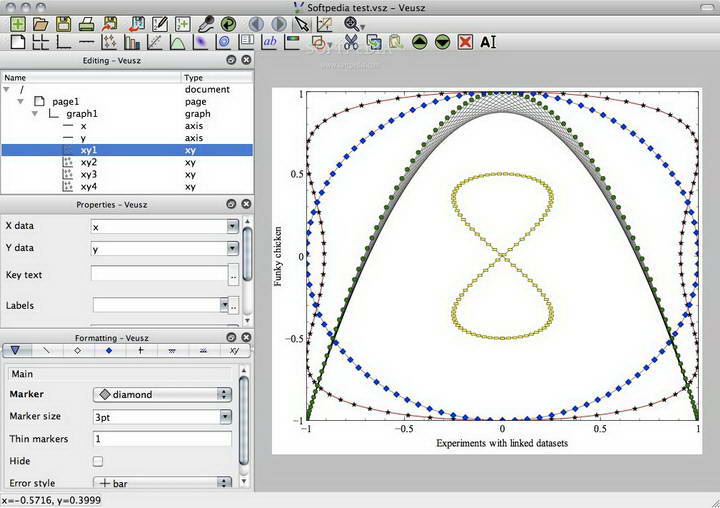Switch to the plot line formatting tab
Viewport: 720px width, 508px height.
point(47,351)
